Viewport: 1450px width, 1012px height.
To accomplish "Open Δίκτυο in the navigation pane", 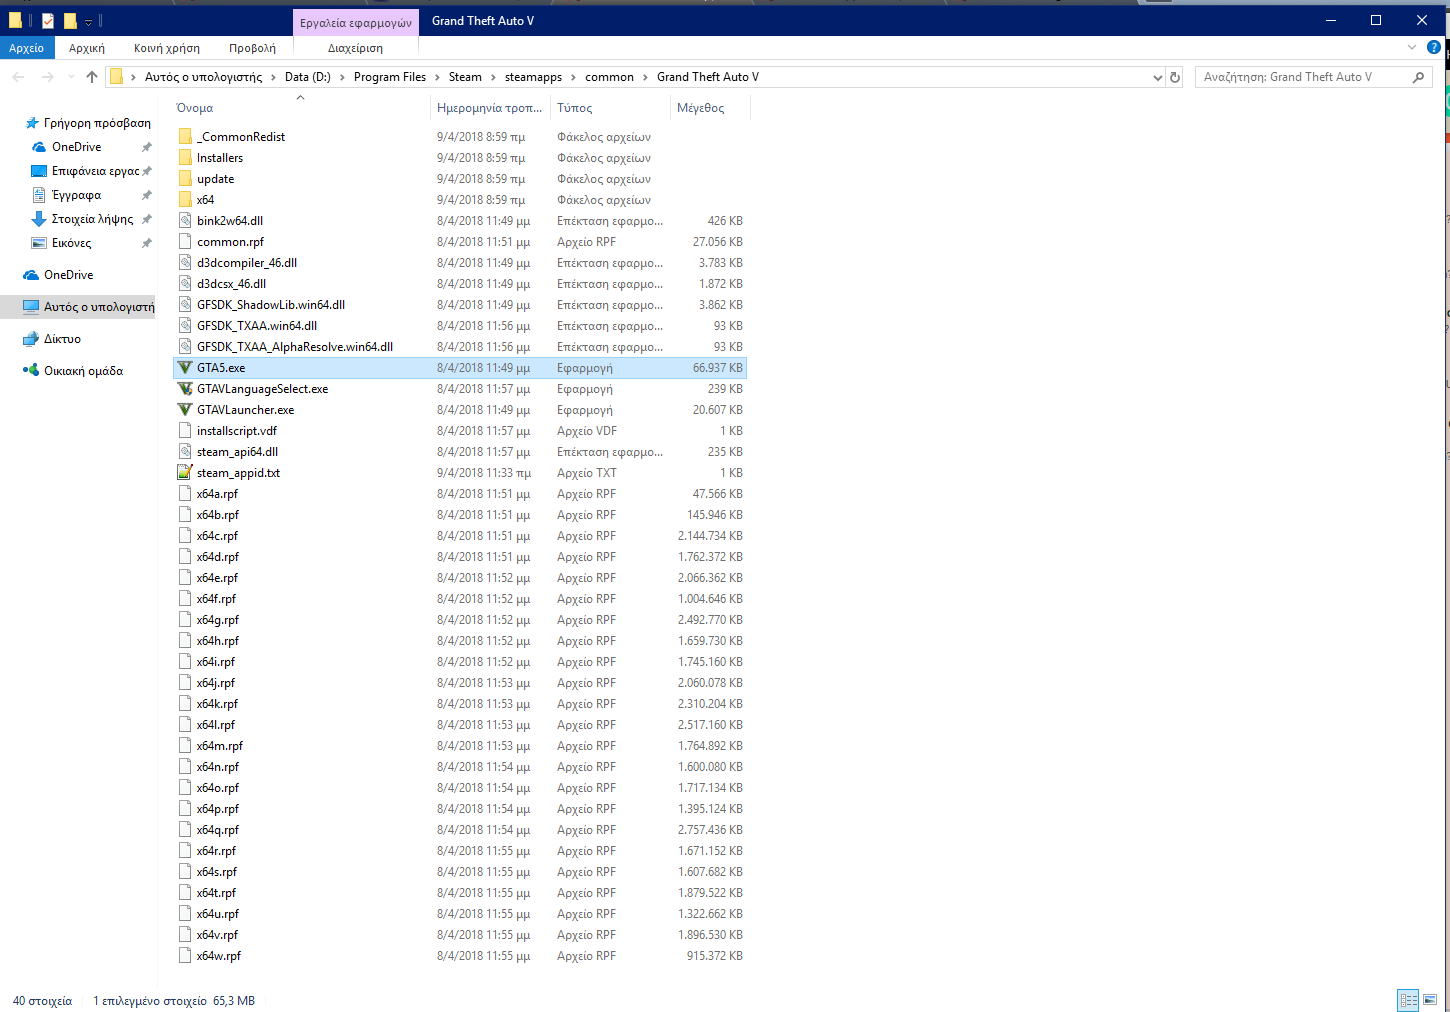I will pos(52,339).
